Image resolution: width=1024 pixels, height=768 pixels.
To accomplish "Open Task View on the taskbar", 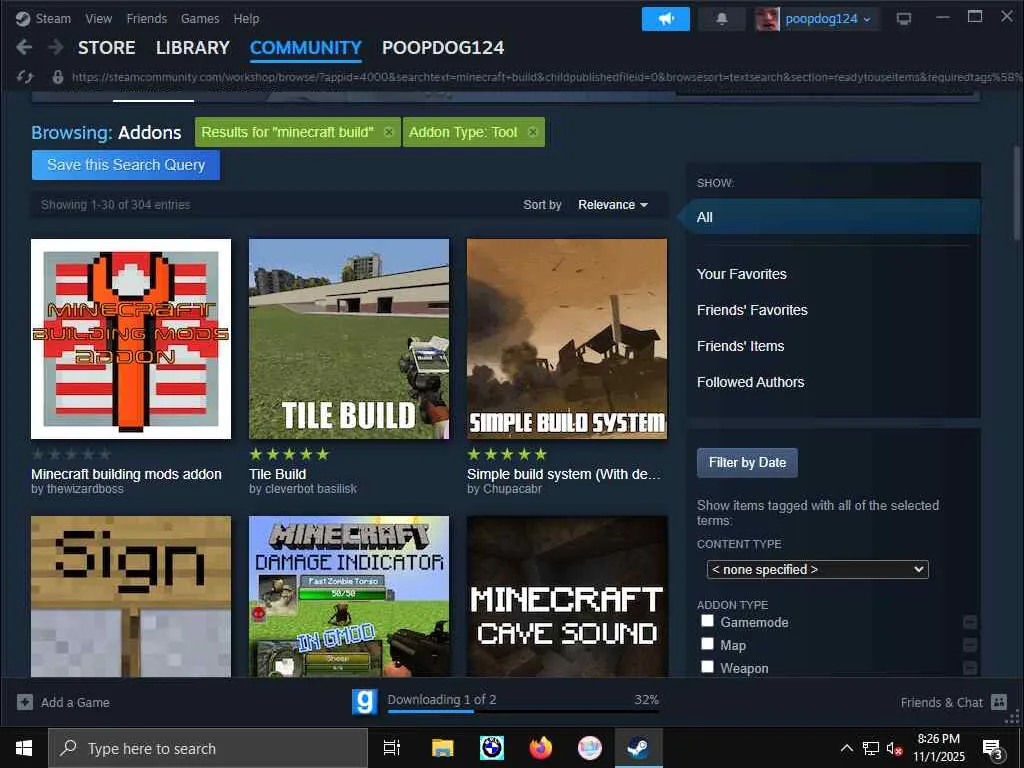I will tap(392, 748).
